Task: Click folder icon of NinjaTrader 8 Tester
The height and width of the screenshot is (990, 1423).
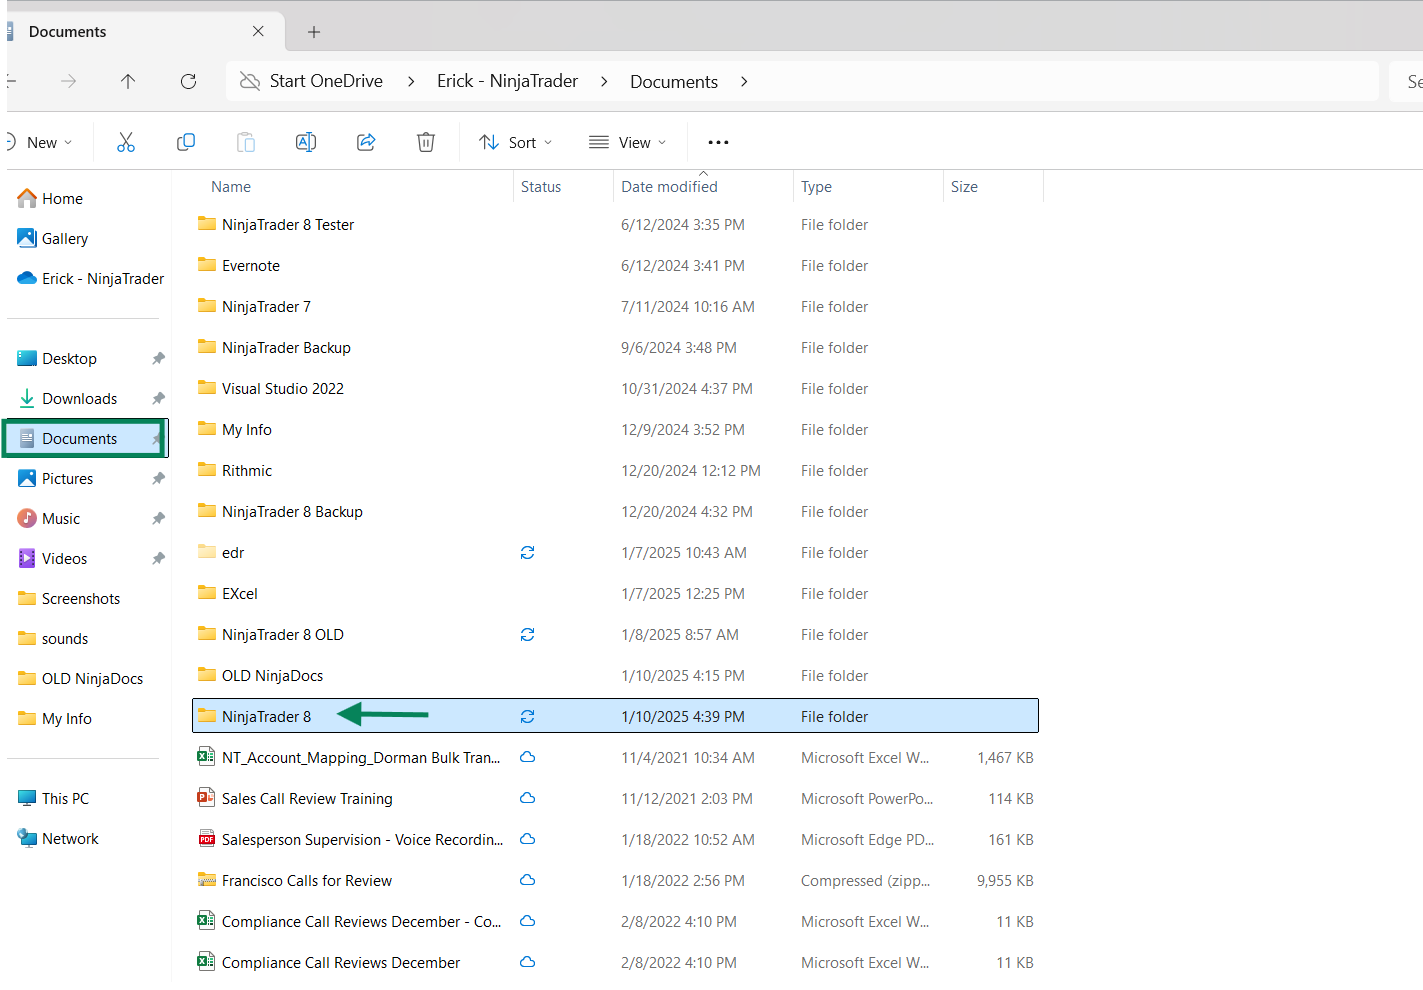Action: pyautogui.click(x=206, y=224)
